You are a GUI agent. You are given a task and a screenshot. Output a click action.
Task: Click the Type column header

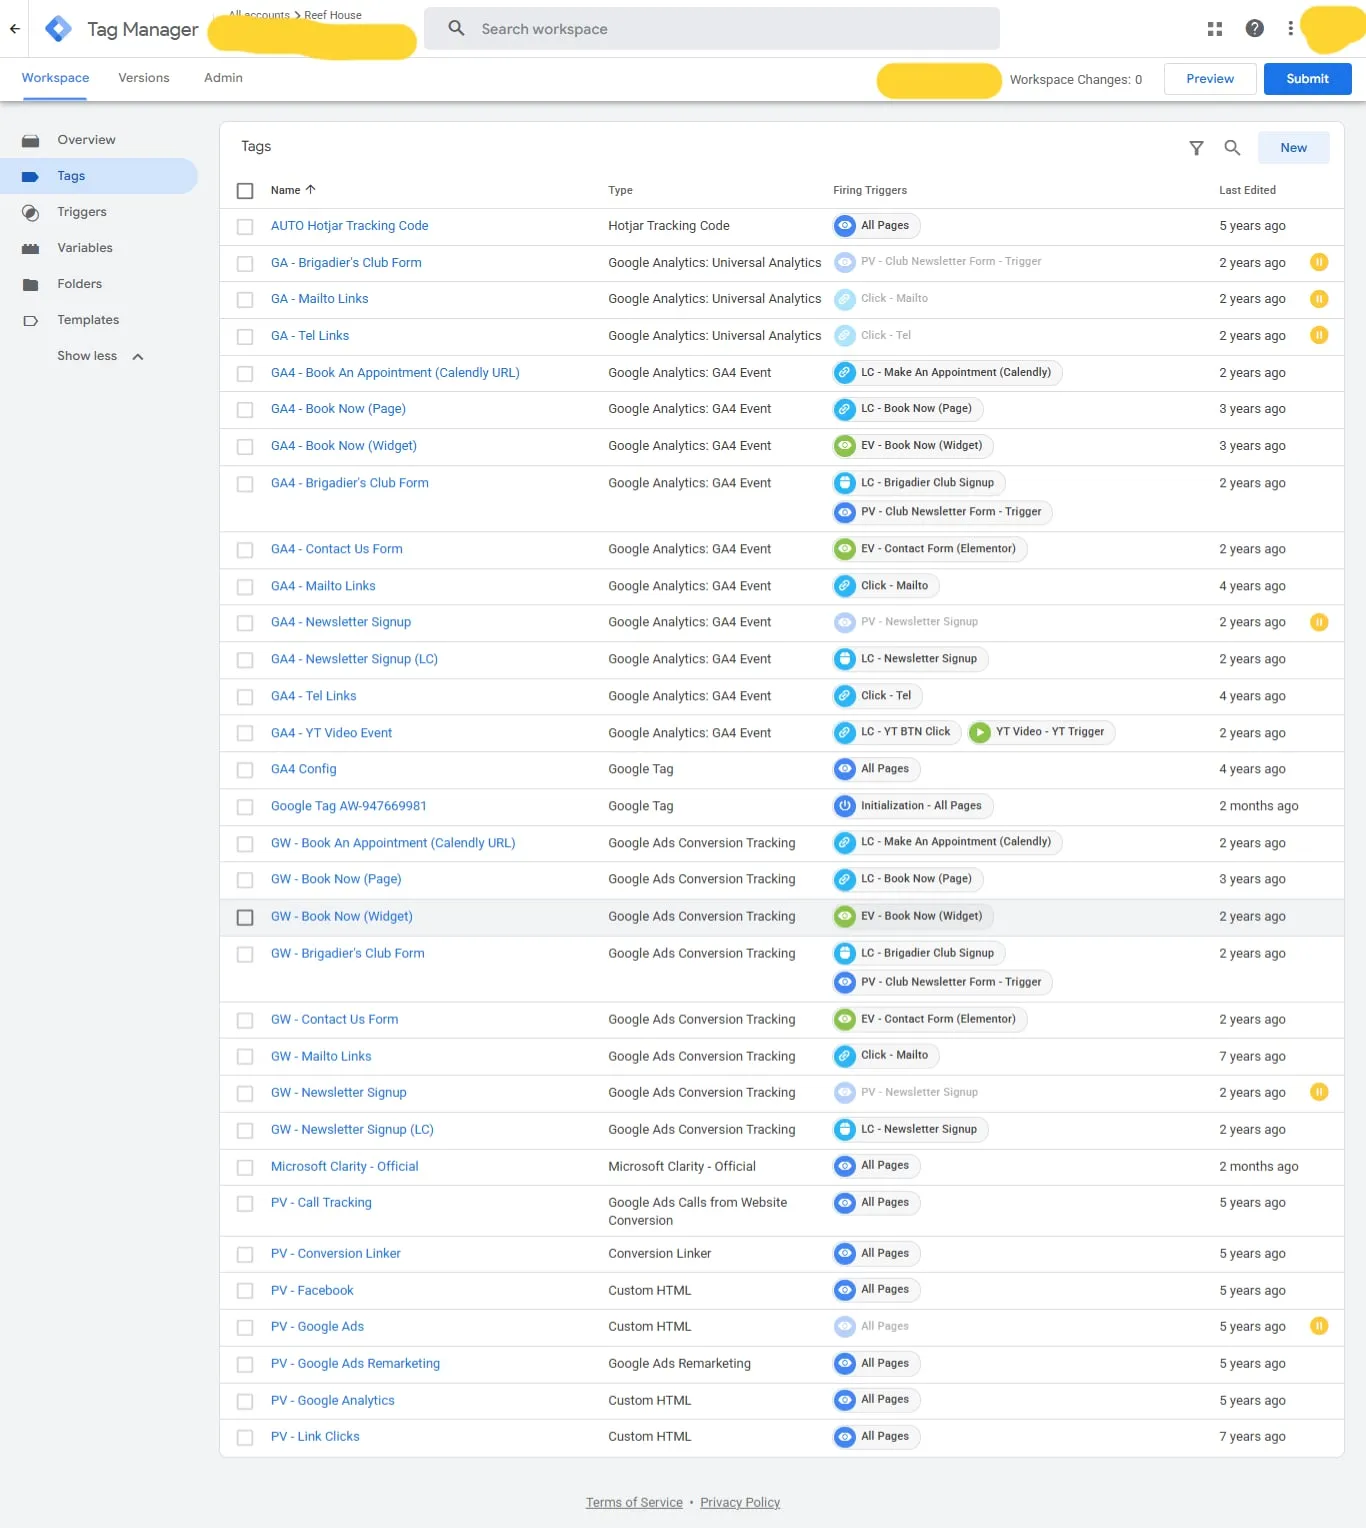tap(620, 190)
